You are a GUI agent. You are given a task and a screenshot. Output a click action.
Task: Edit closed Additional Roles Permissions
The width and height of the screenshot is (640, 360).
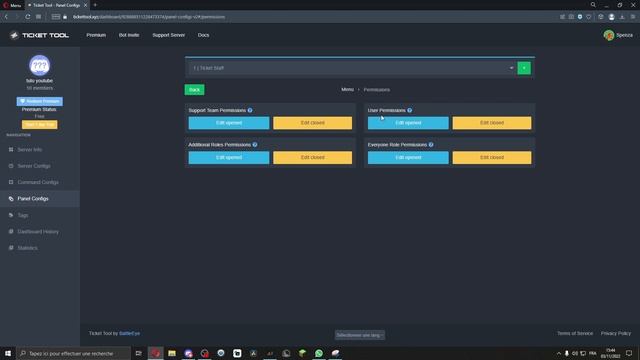click(x=313, y=158)
